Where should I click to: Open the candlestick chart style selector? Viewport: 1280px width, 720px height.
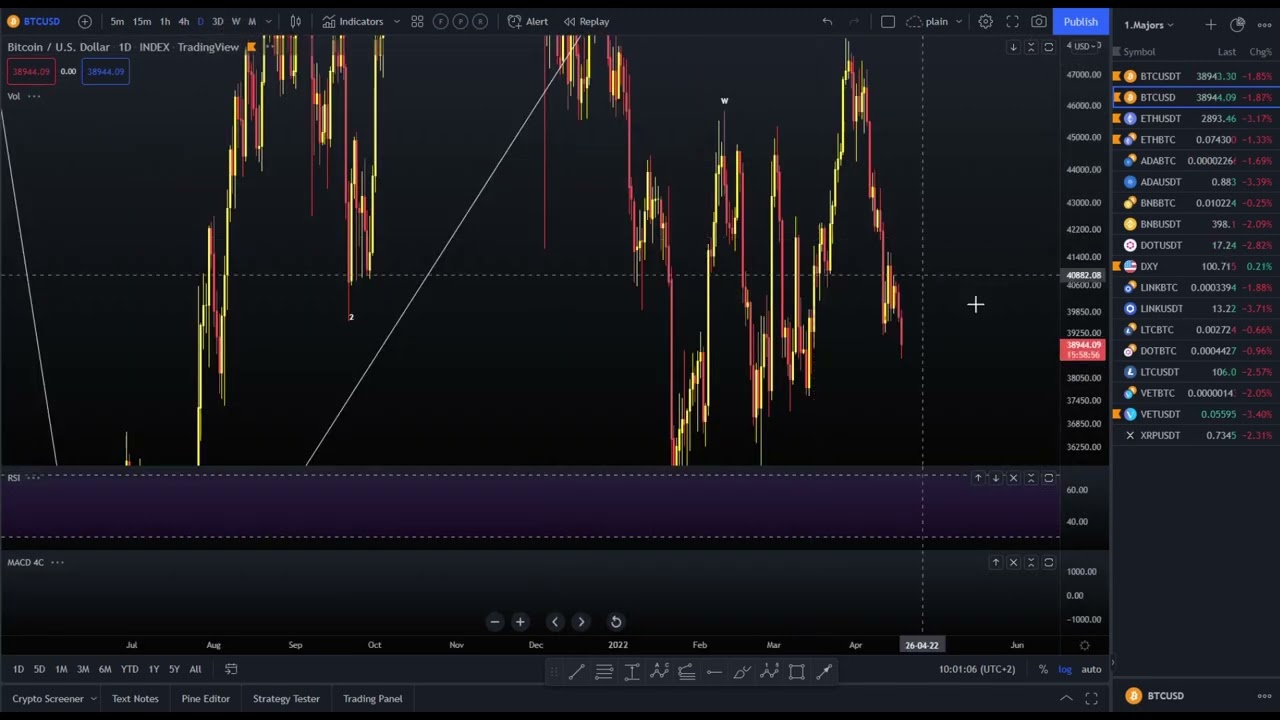(x=296, y=21)
